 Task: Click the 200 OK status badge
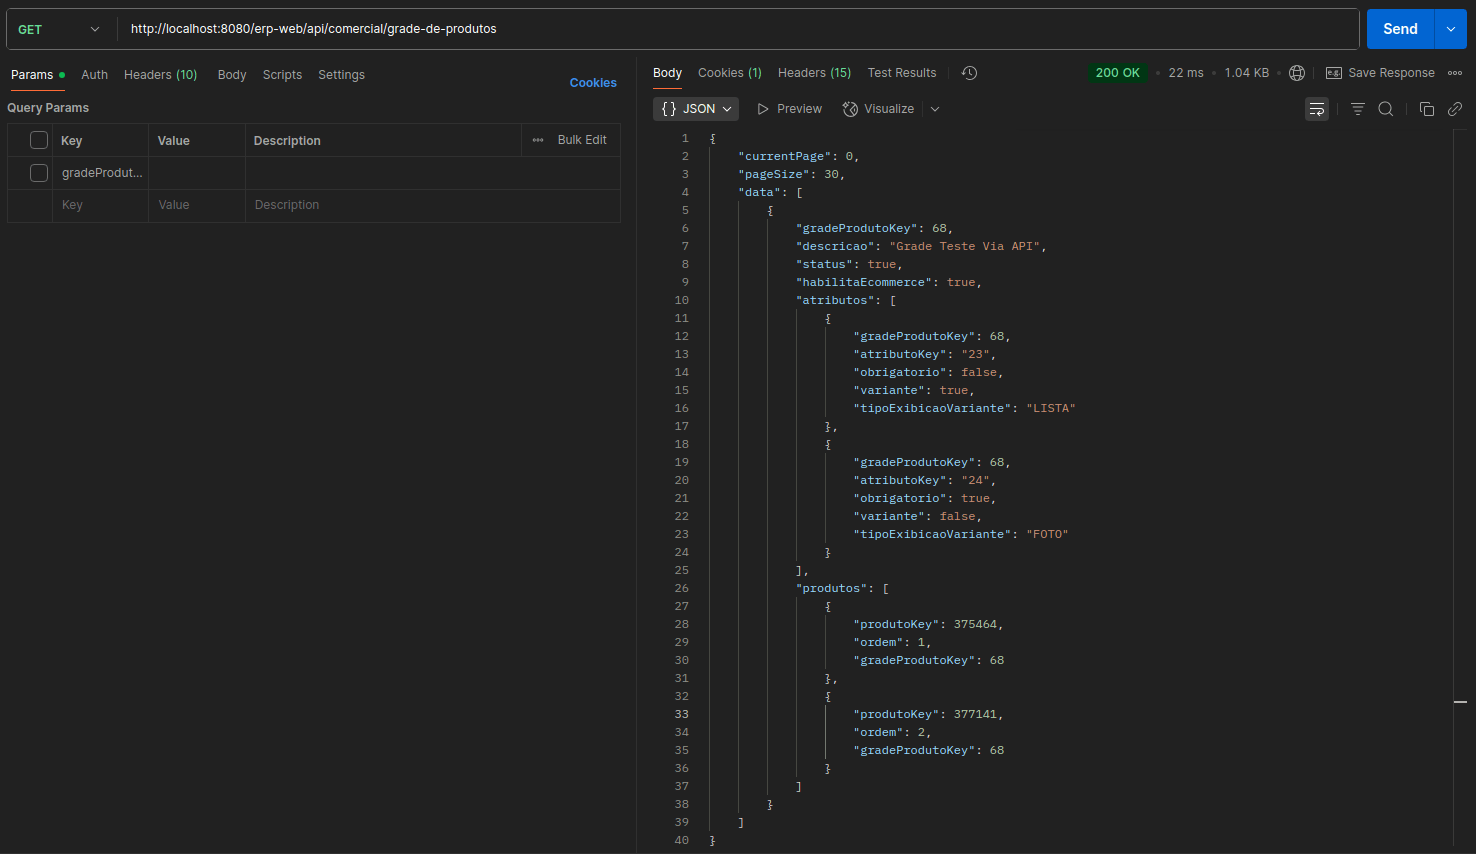pos(1117,73)
